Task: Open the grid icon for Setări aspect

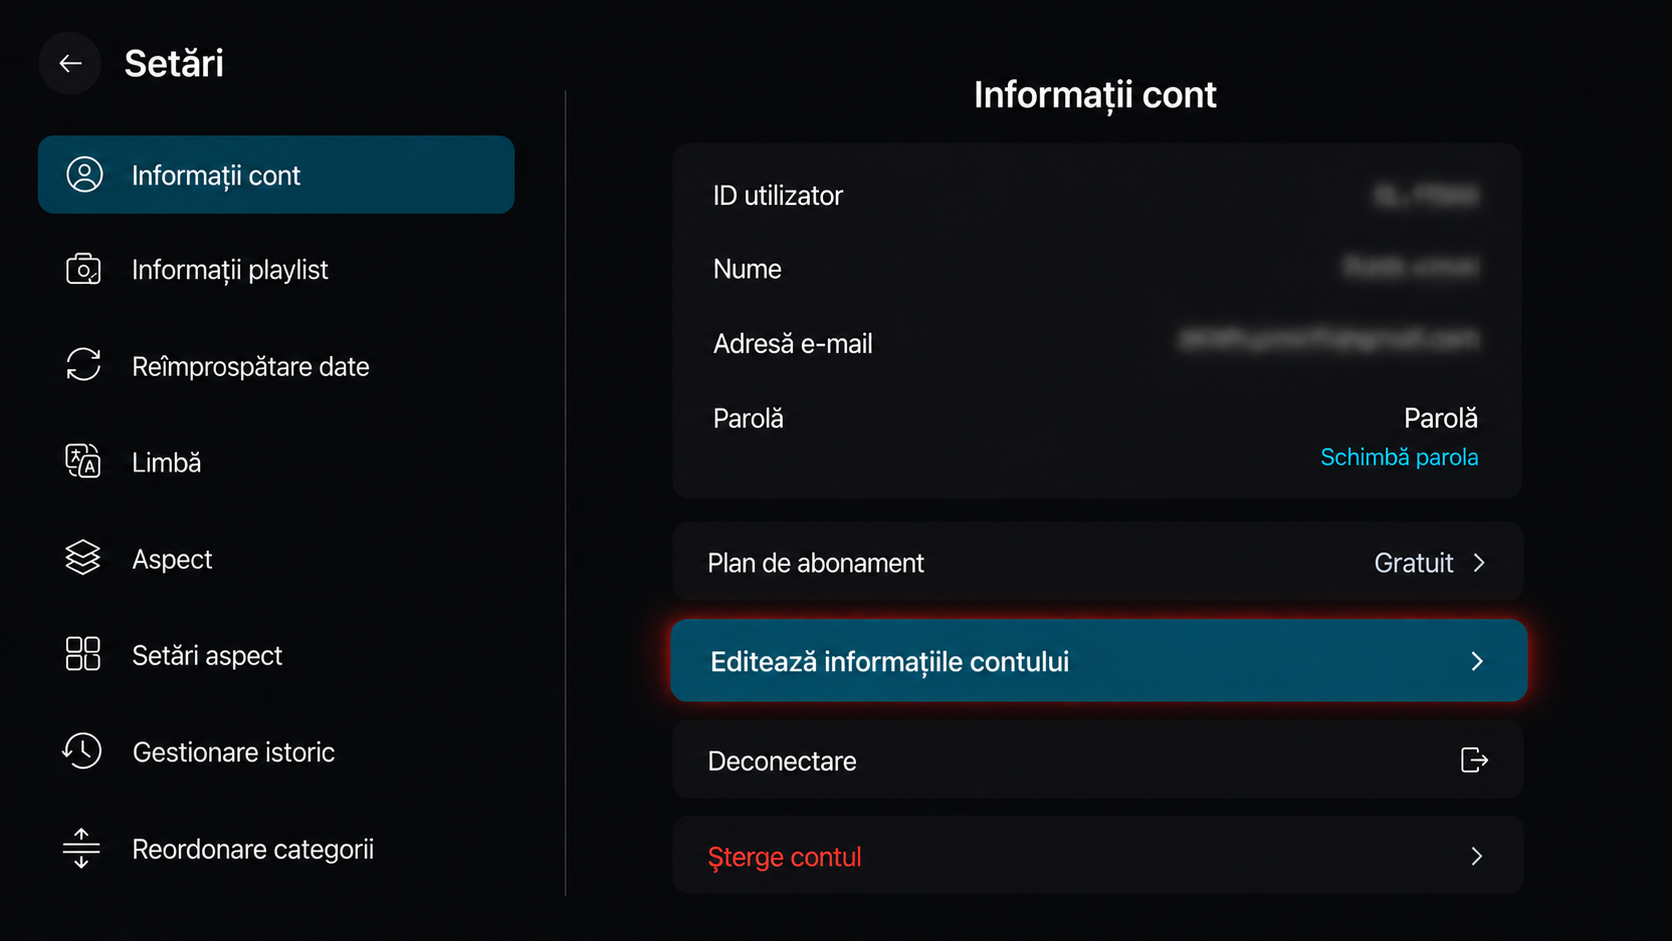Action: coord(83,654)
